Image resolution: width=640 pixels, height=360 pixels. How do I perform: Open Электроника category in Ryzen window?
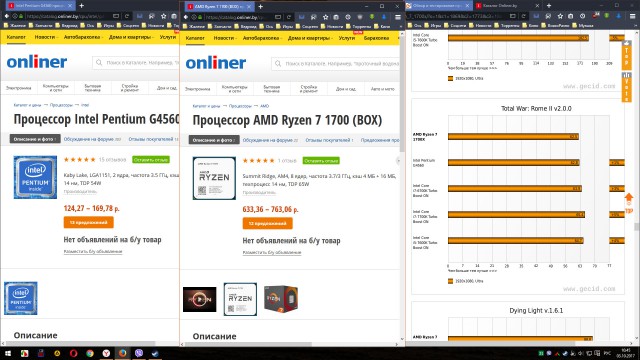pos(198,89)
